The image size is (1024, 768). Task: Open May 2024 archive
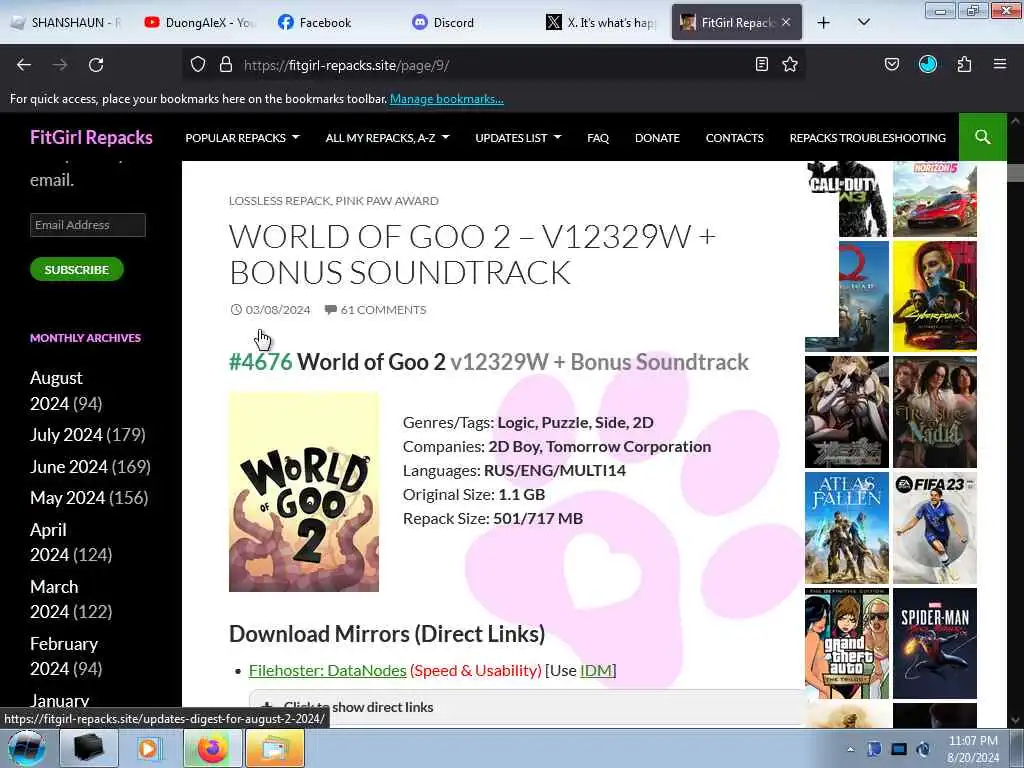click(x=67, y=498)
